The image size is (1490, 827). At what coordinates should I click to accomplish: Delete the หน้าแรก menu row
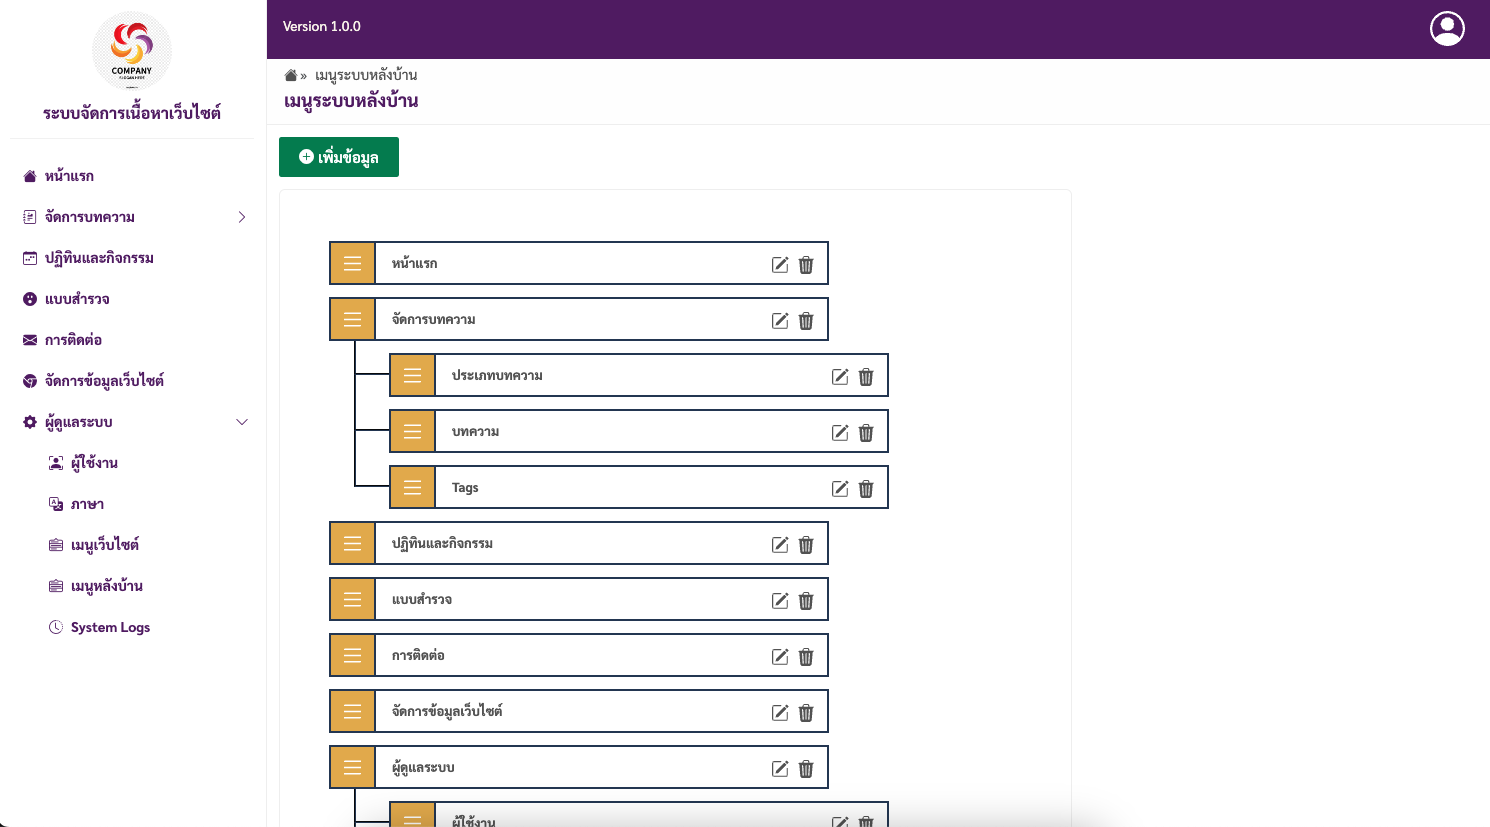coord(806,264)
